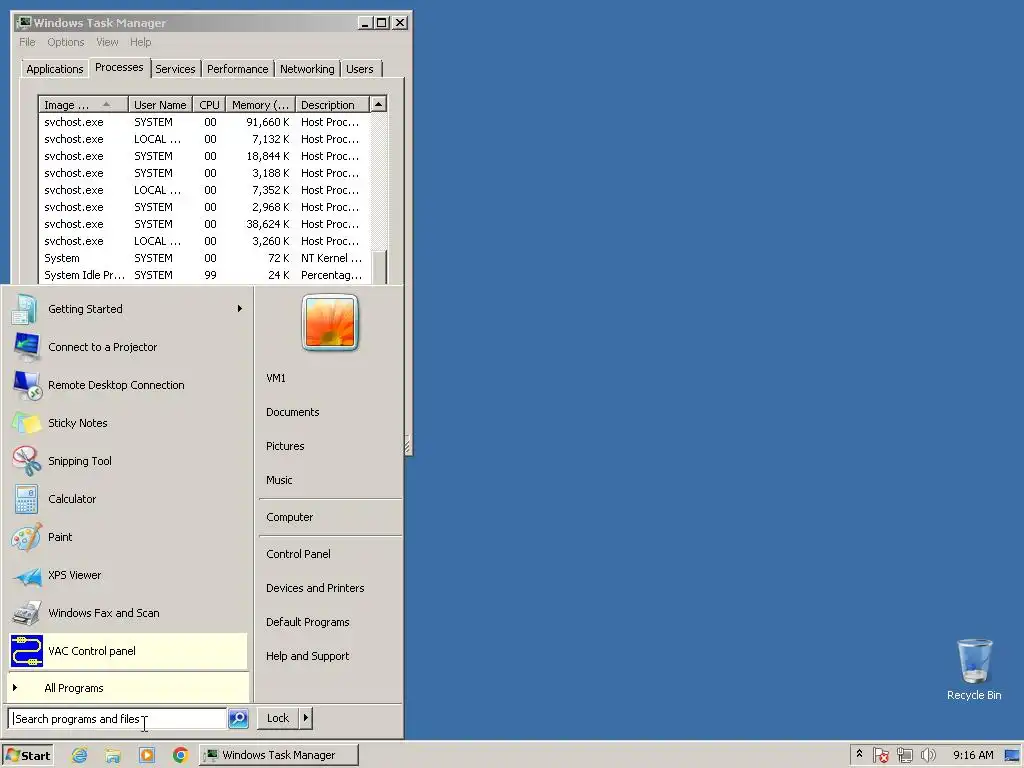This screenshot has width=1024, height=768.
Task: Switch to Performance tab
Action: point(238,69)
